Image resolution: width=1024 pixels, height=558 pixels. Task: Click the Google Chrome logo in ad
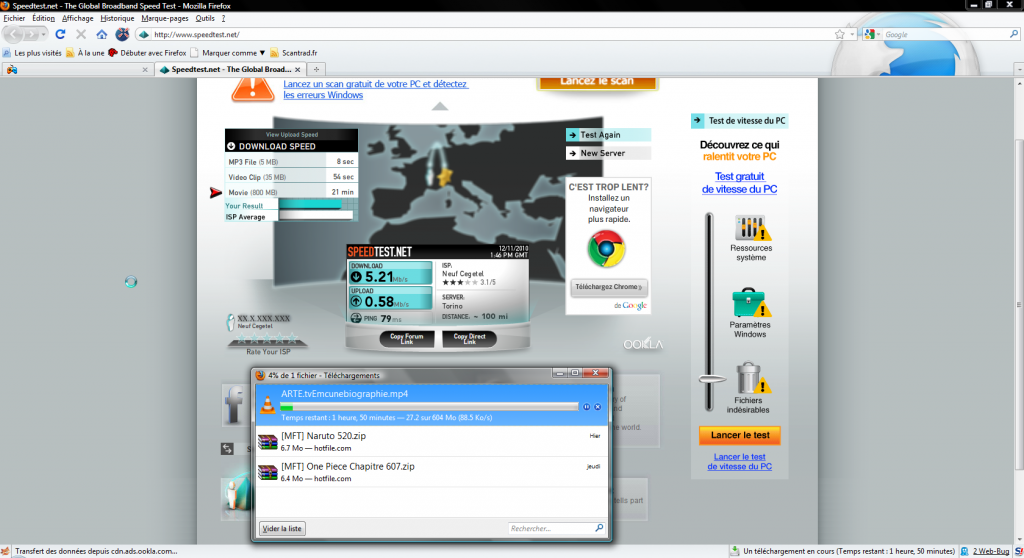pos(606,249)
